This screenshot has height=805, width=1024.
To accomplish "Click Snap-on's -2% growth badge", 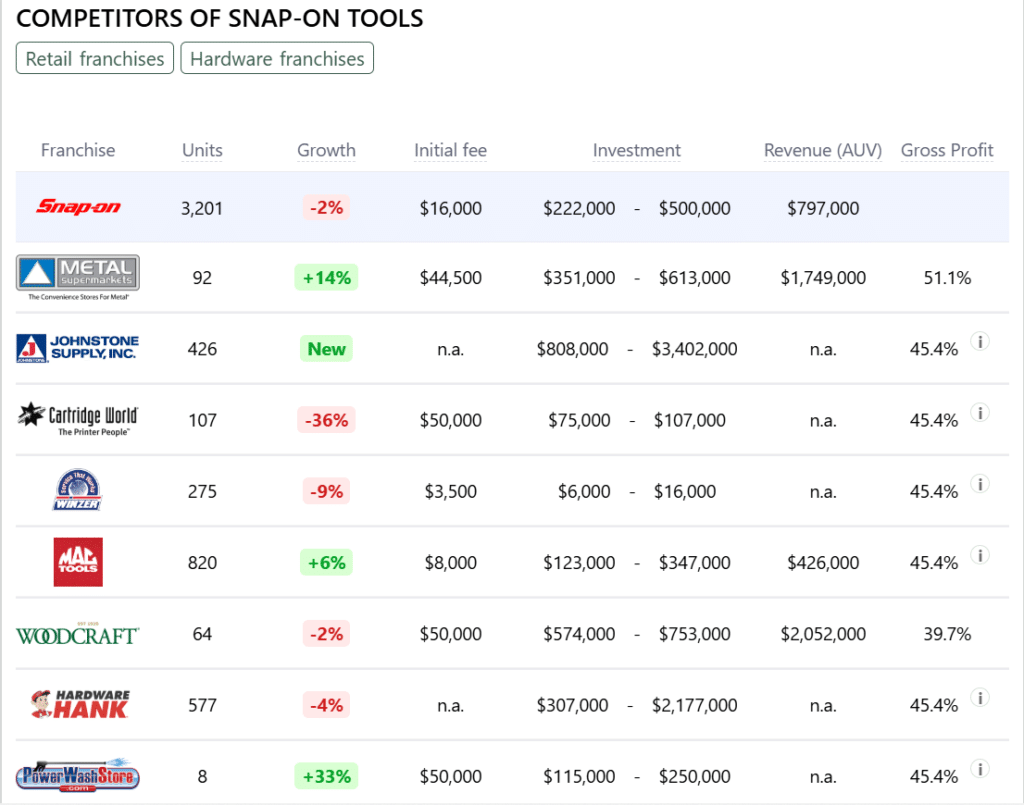I will [326, 208].
